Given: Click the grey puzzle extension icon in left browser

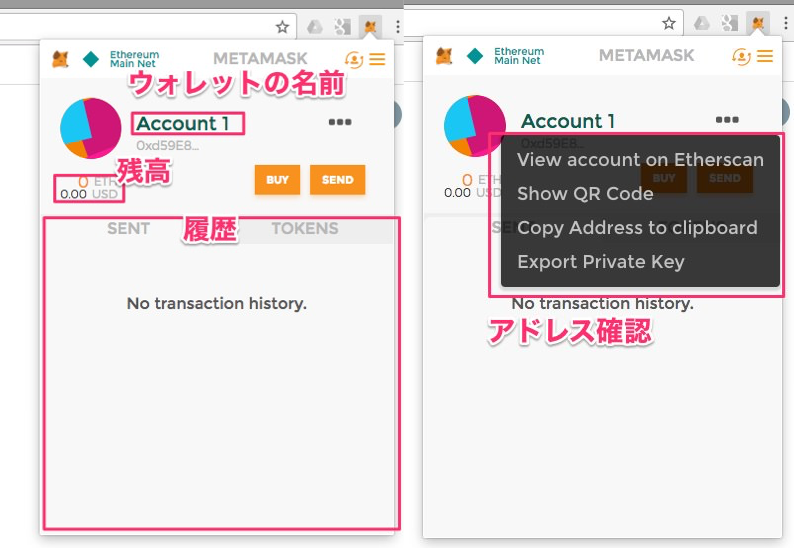Looking at the screenshot, I should coord(342,26).
